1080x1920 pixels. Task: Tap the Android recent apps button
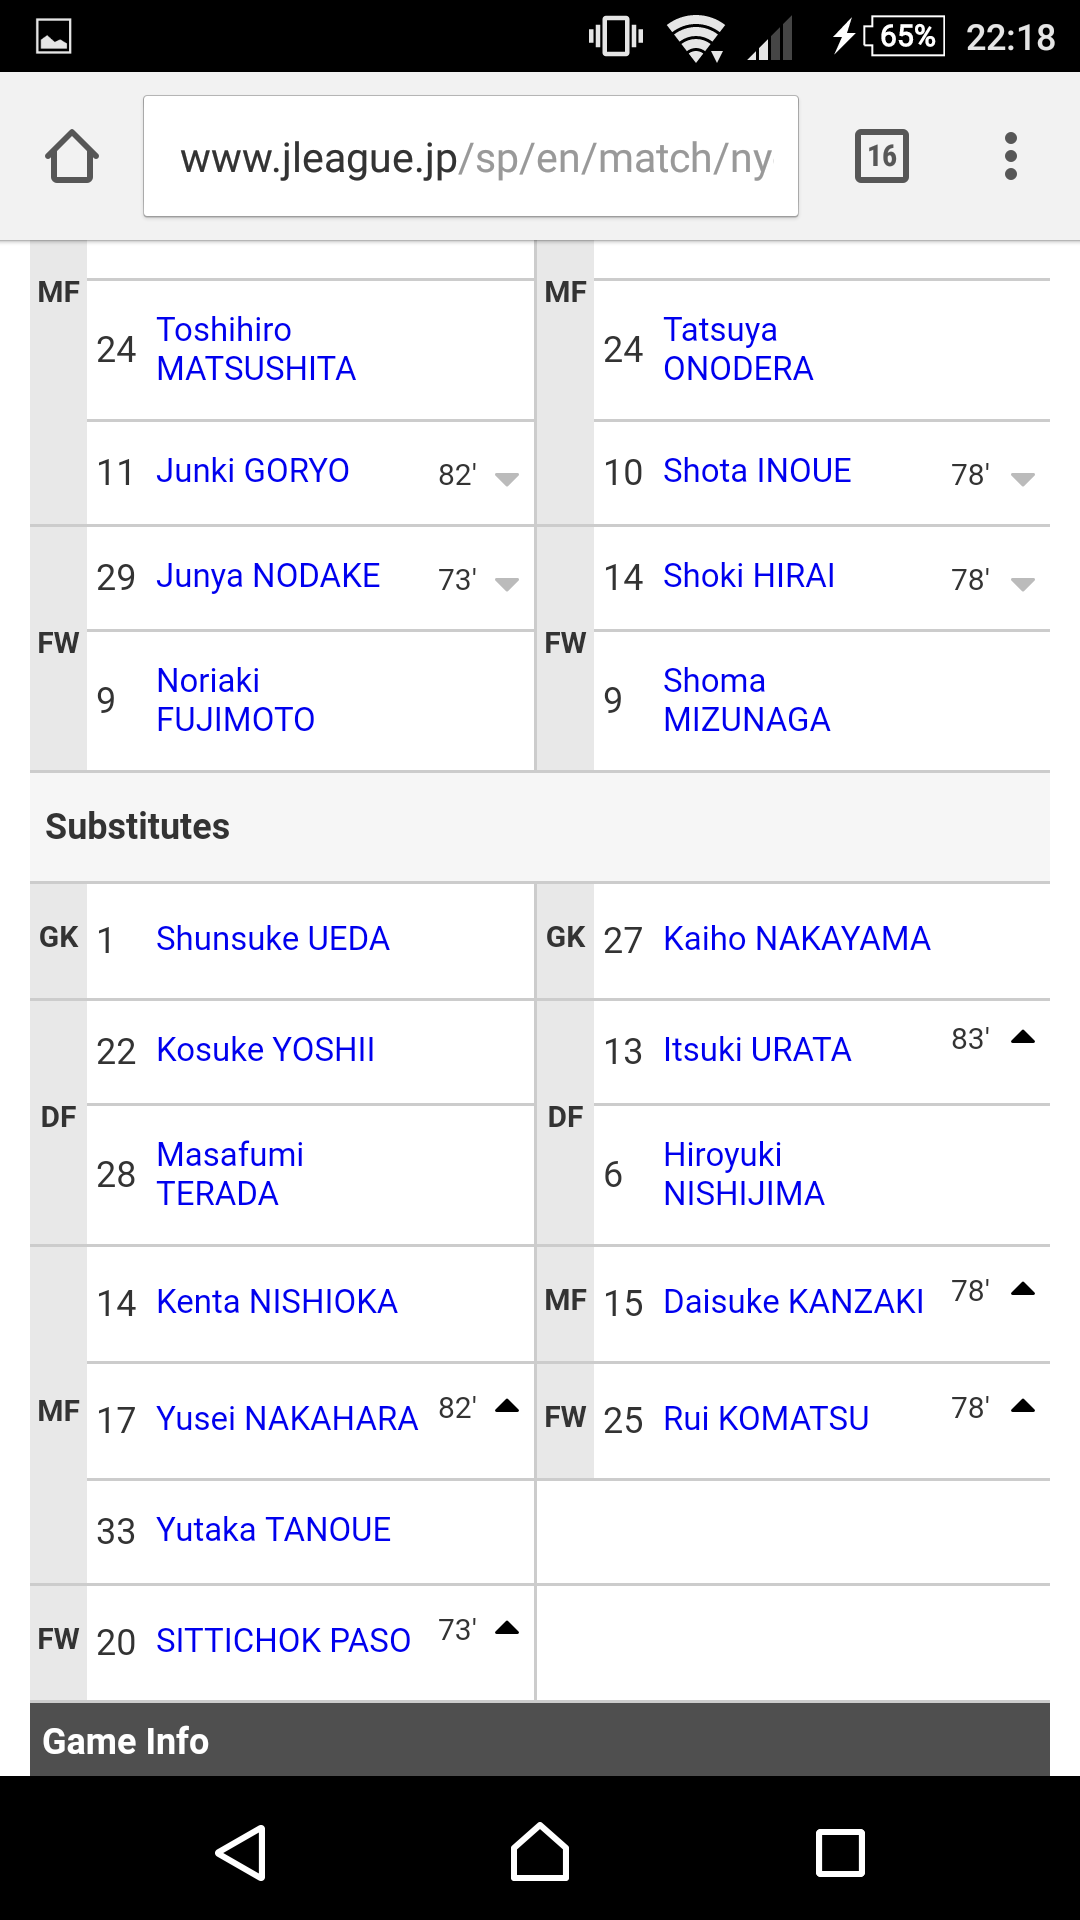point(841,1853)
